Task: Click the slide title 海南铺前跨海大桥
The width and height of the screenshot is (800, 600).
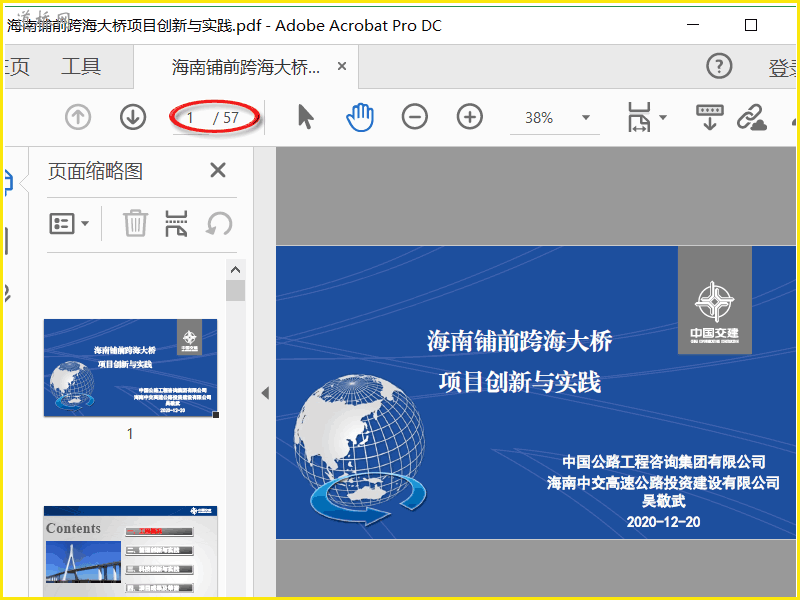Action: coord(519,341)
